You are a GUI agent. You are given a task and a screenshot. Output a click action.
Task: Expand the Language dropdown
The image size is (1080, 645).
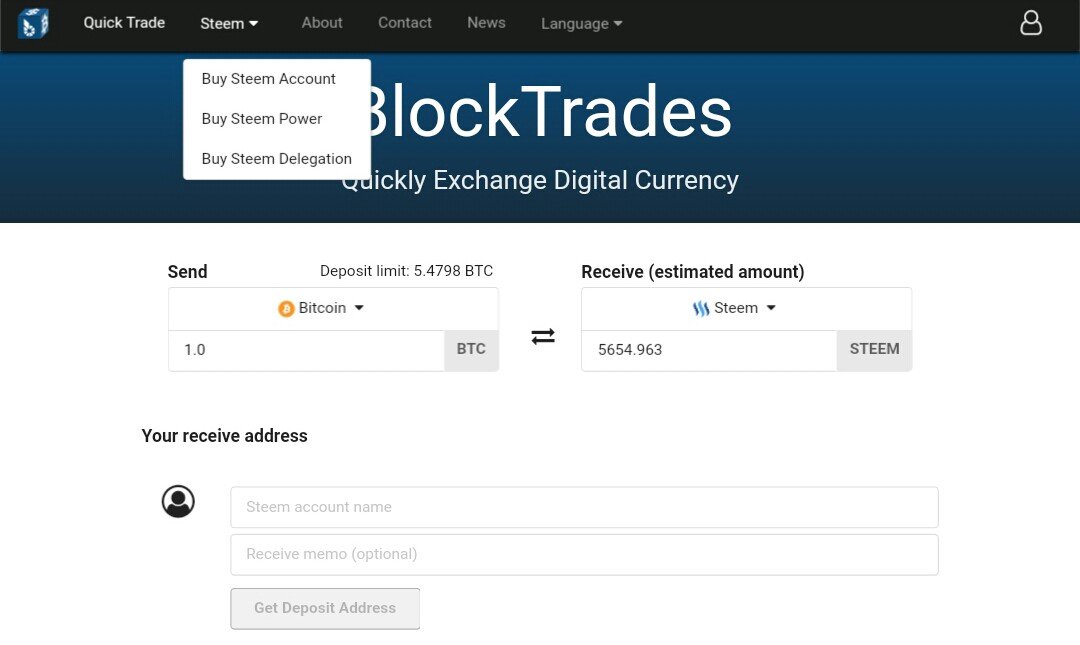[x=581, y=23]
